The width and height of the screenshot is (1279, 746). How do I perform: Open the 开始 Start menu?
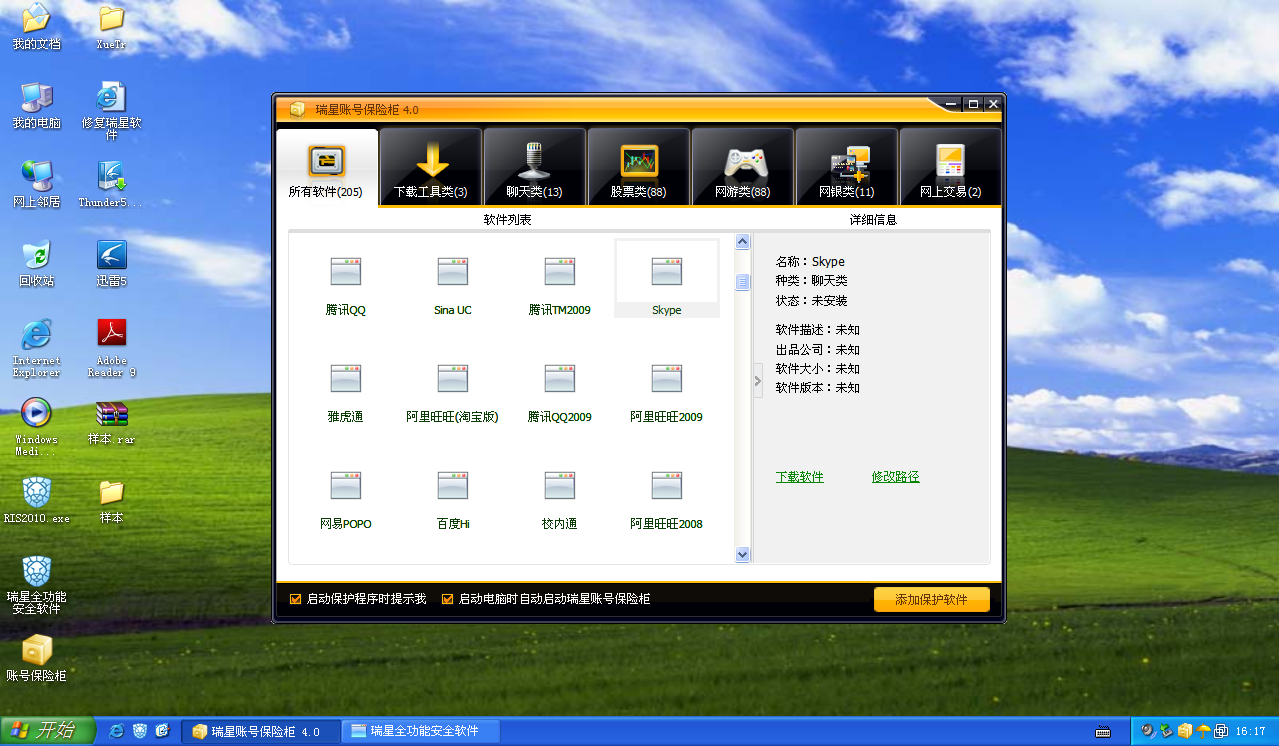pyautogui.click(x=46, y=731)
